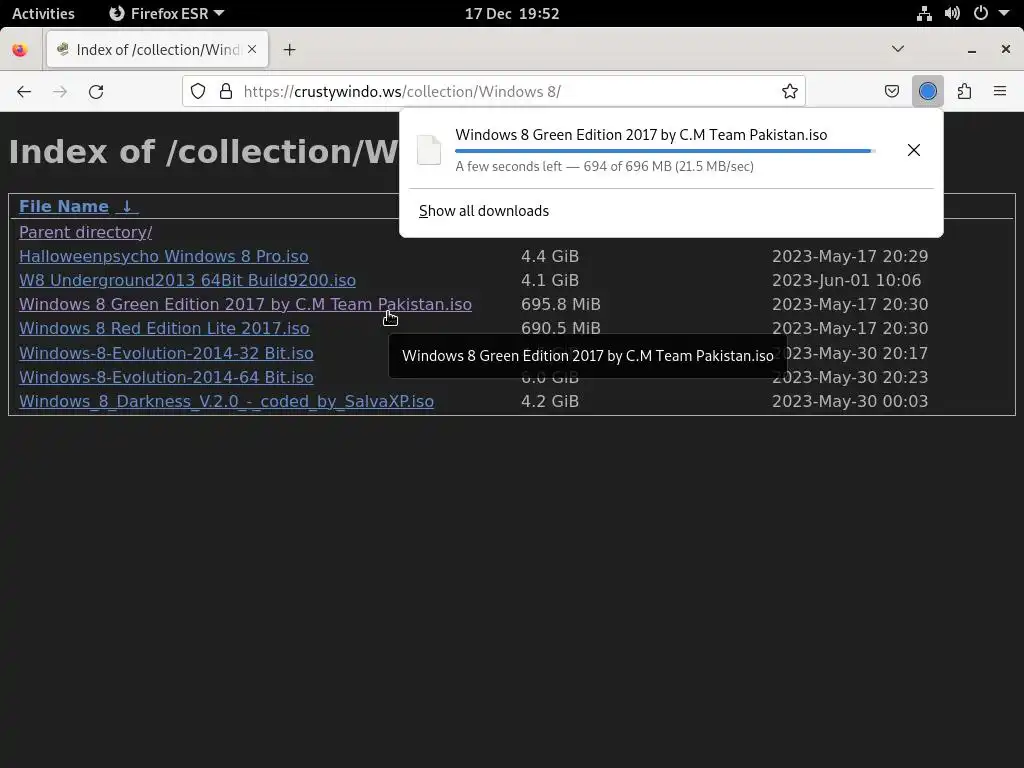The image size is (1024, 768).
Task: Click the forward navigation arrow
Action: coord(60,91)
